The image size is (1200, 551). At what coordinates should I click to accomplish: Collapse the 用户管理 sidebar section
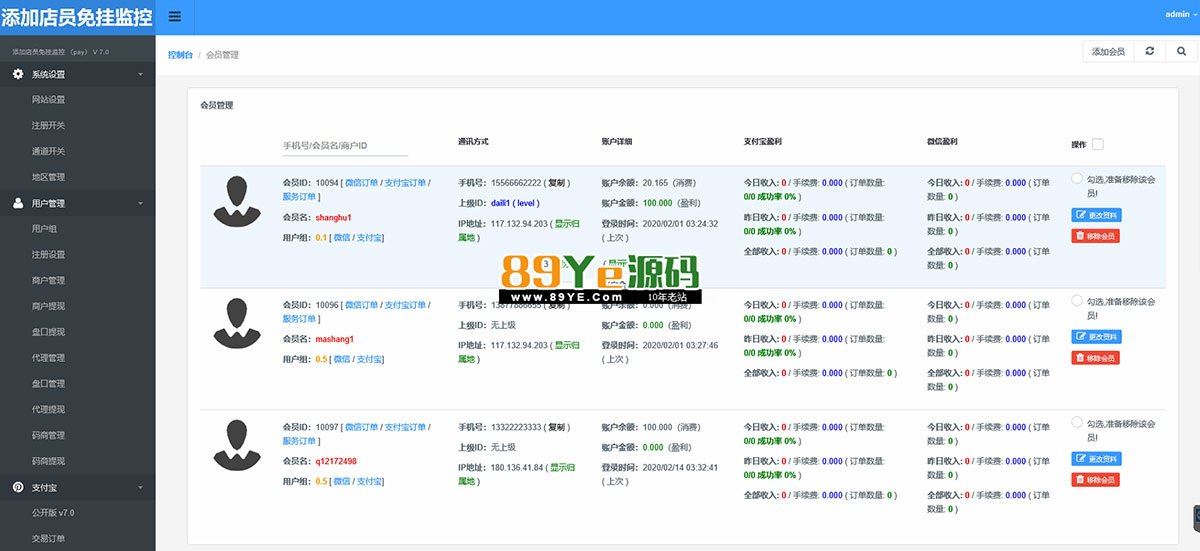pyautogui.click(x=140, y=203)
